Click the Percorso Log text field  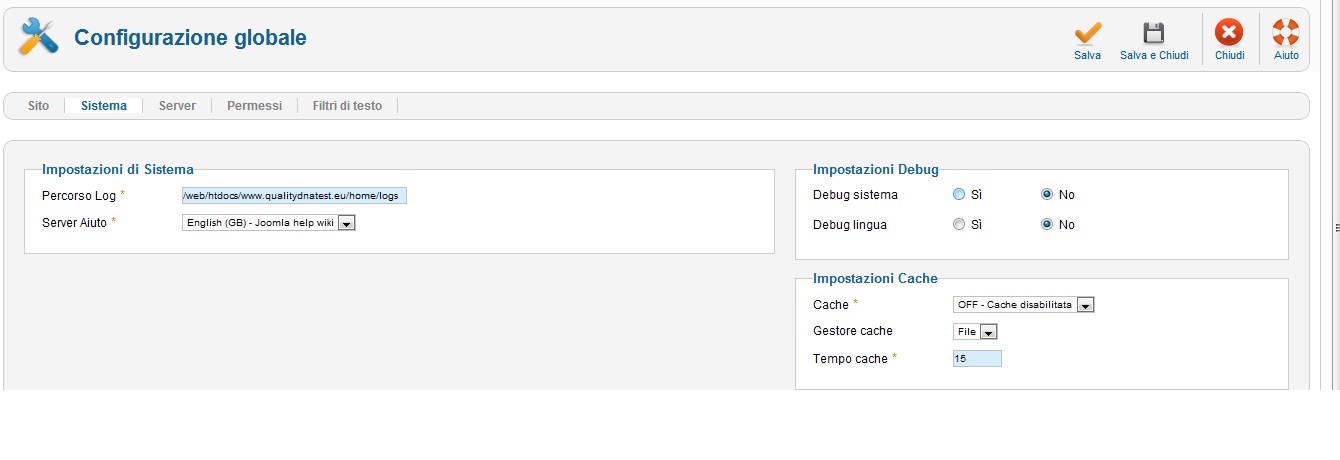click(x=294, y=196)
